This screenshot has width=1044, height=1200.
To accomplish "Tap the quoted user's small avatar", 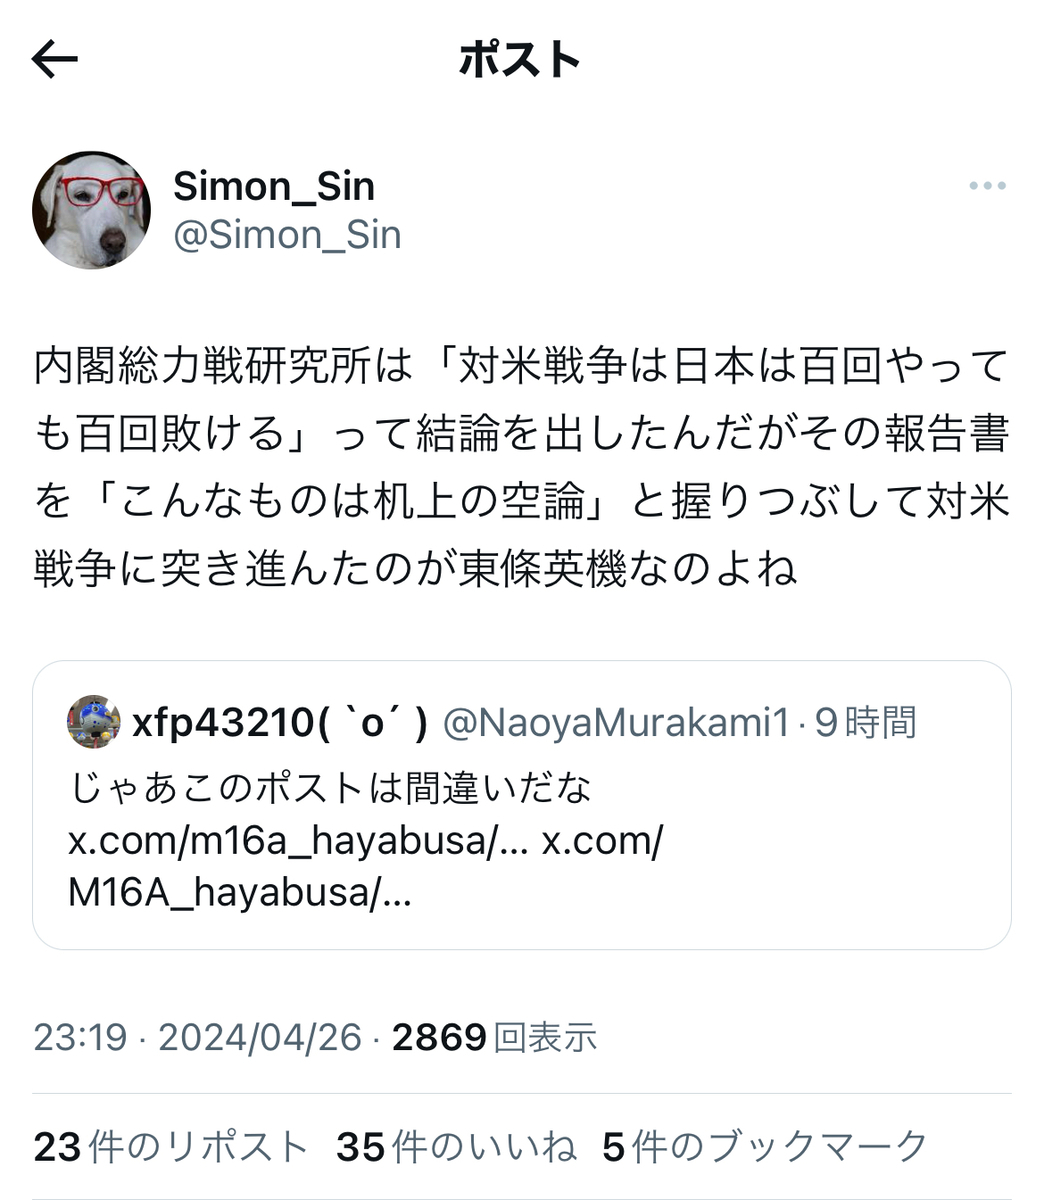I will point(94,722).
